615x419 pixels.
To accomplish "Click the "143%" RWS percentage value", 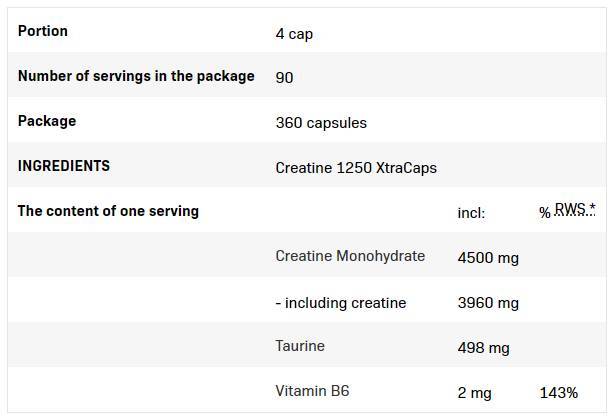I will tap(558, 393).
